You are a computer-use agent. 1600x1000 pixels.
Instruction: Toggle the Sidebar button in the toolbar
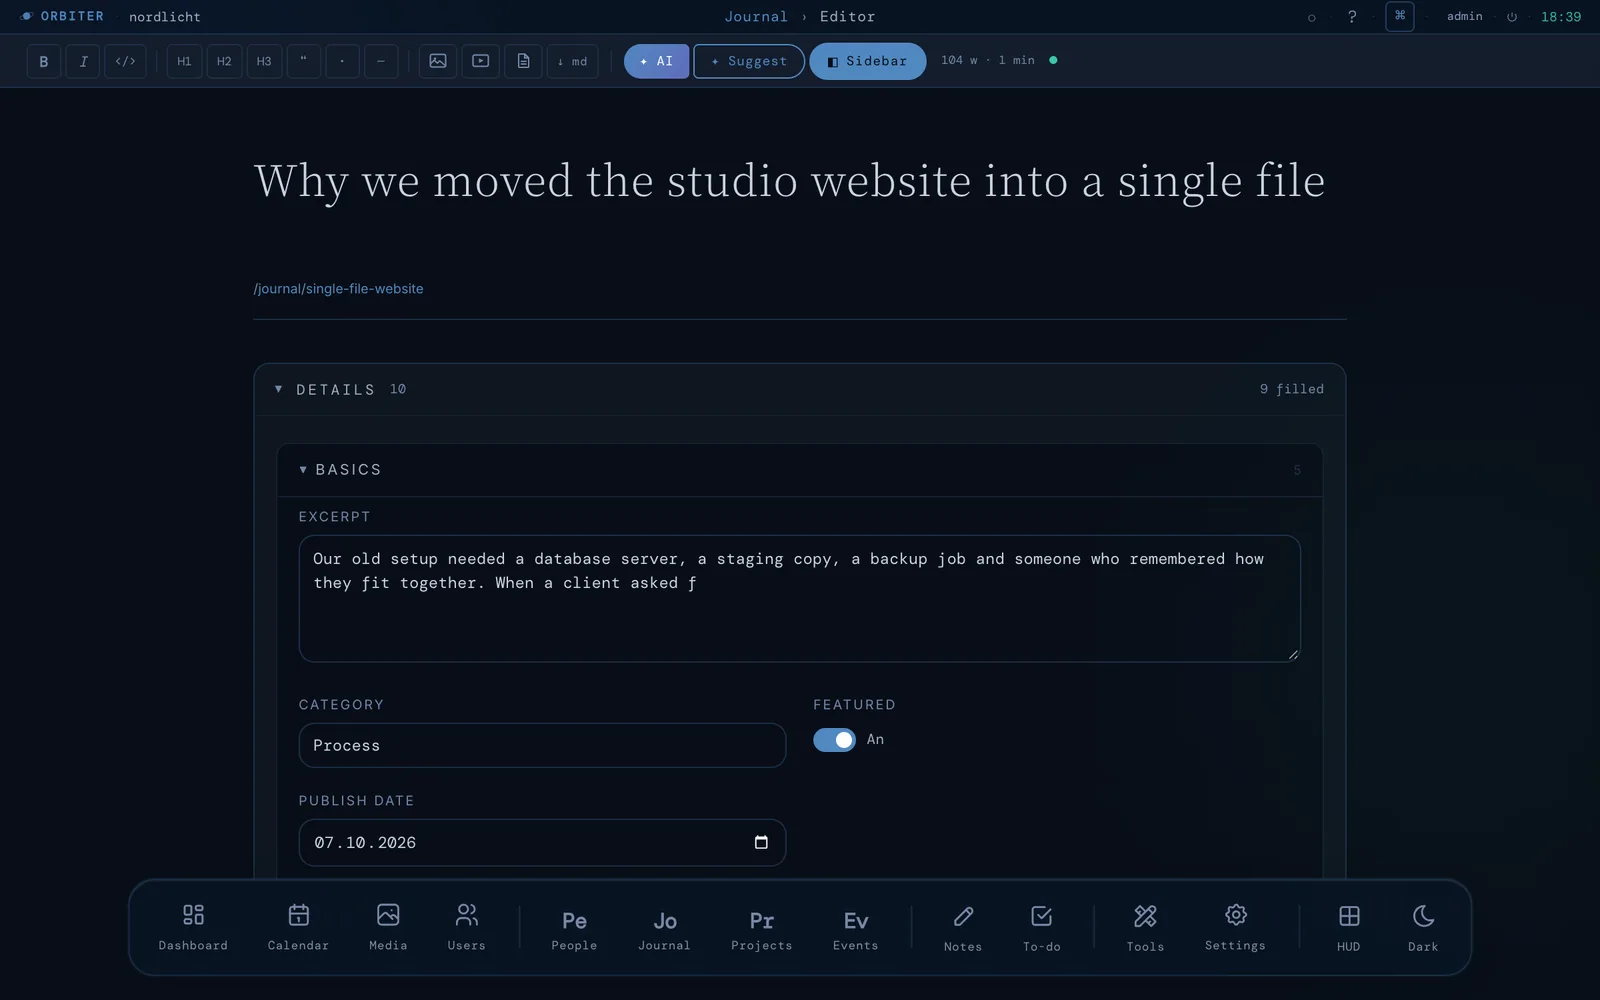(x=868, y=61)
